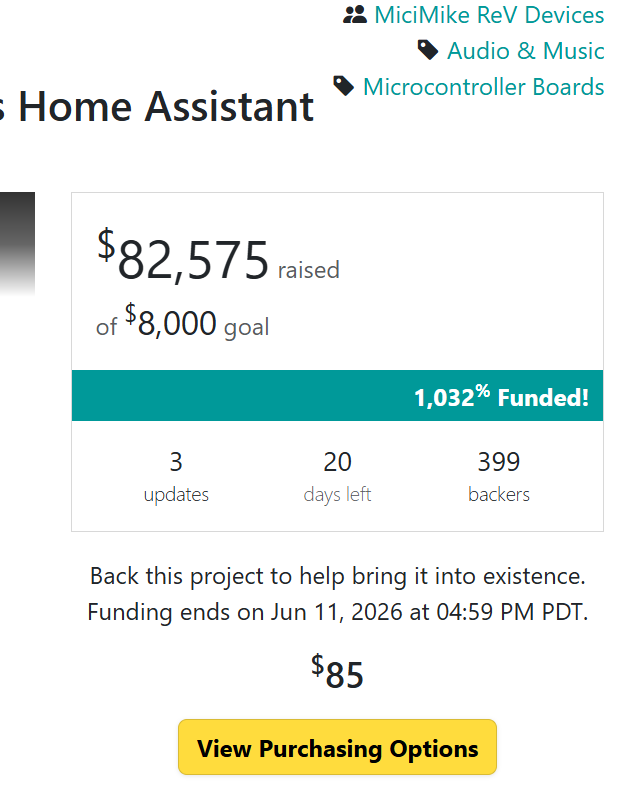Open the MiciMike ReV Devices team link
Viewport: 633px width, 795px height.
[x=489, y=15]
